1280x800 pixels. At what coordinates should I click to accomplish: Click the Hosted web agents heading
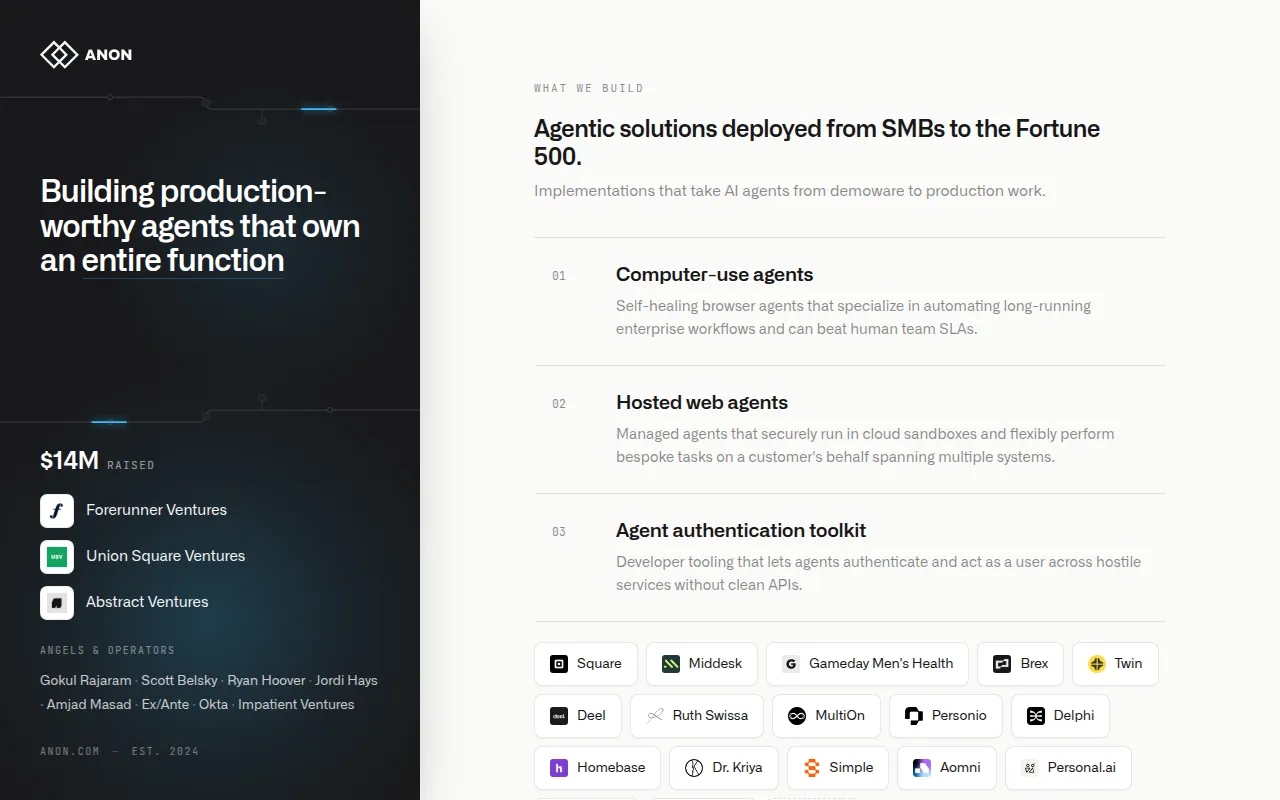(702, 402)
